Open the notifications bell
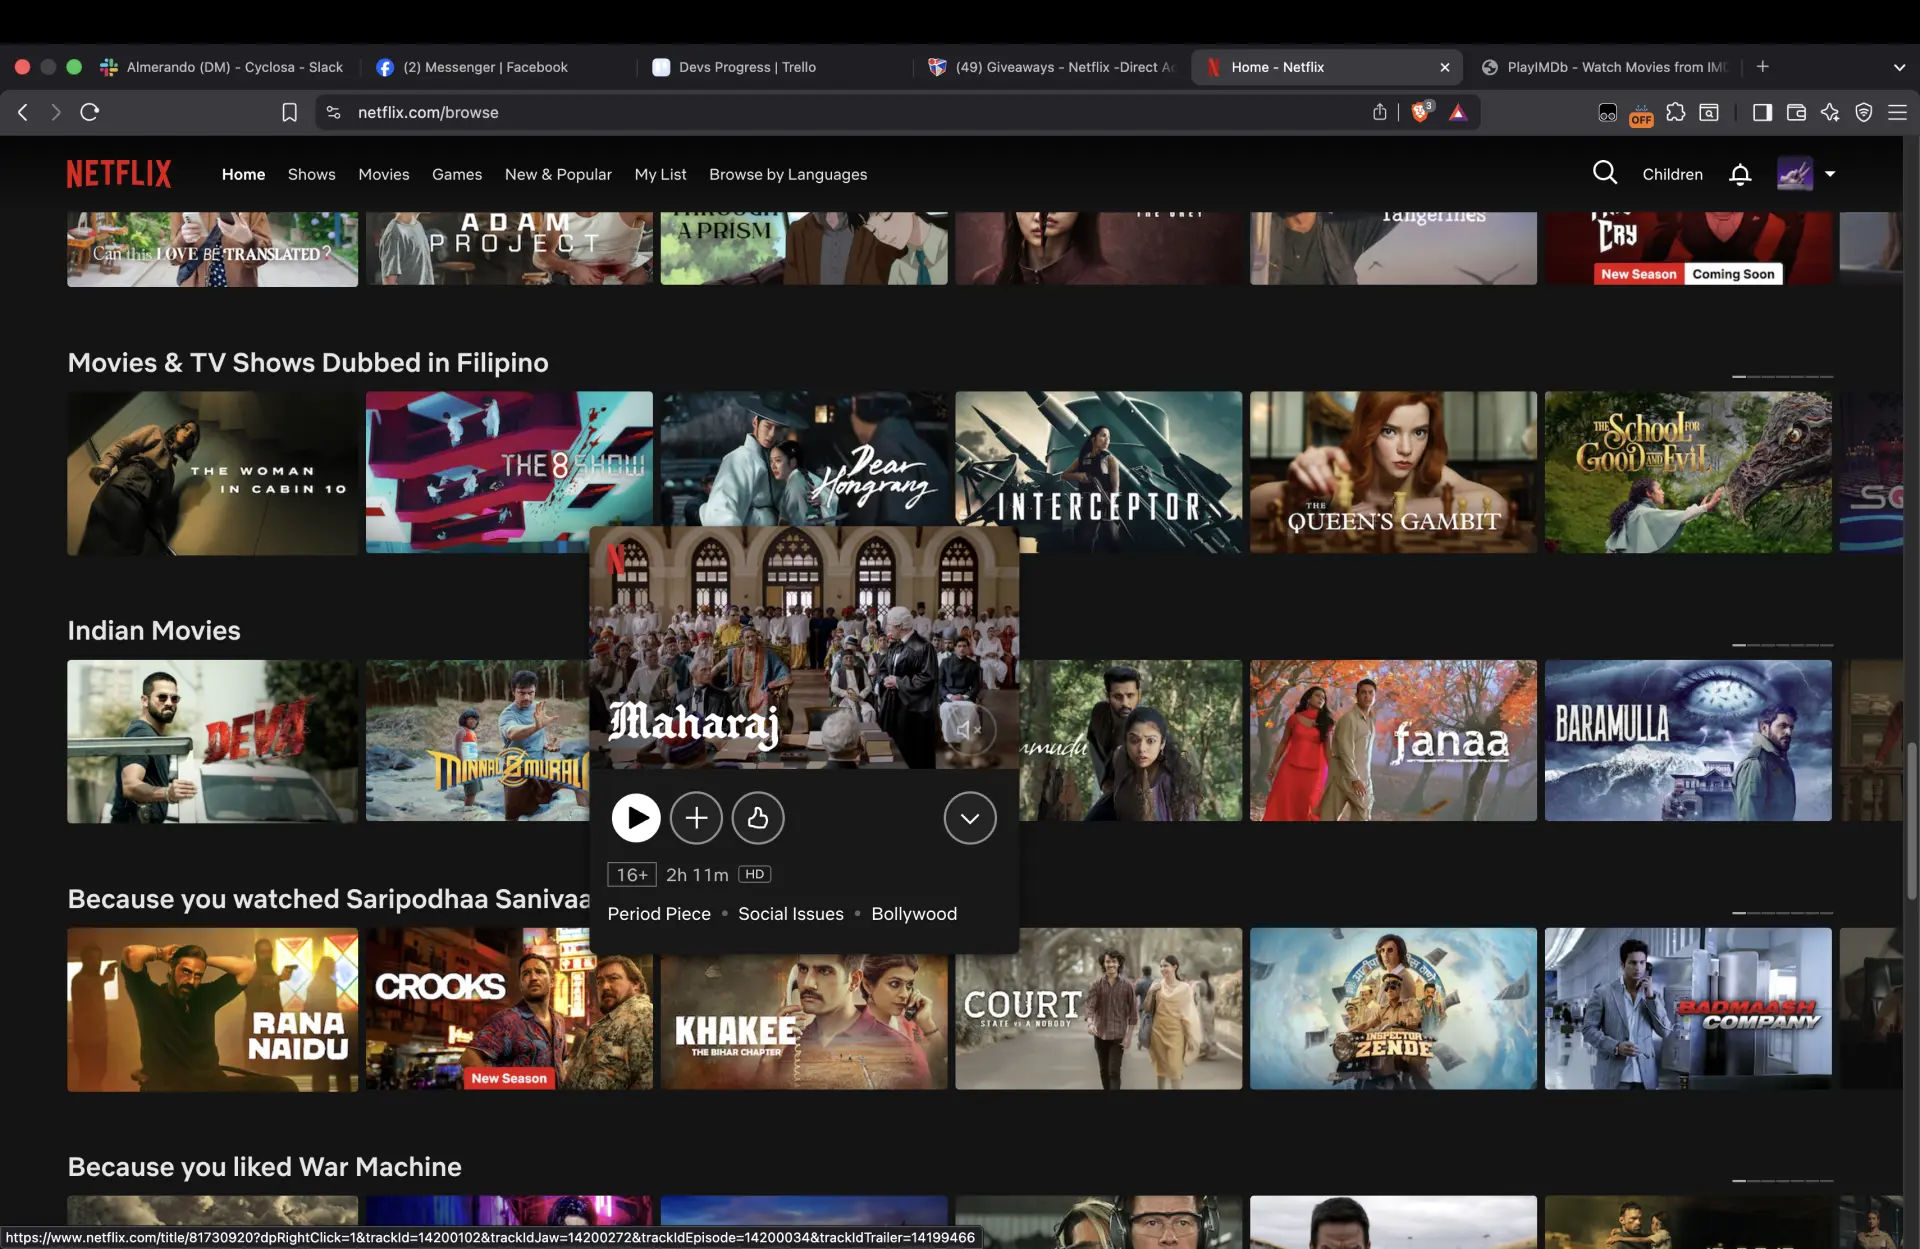The width and height of the screenshot is (1920, 1249). click(1740, 174)
